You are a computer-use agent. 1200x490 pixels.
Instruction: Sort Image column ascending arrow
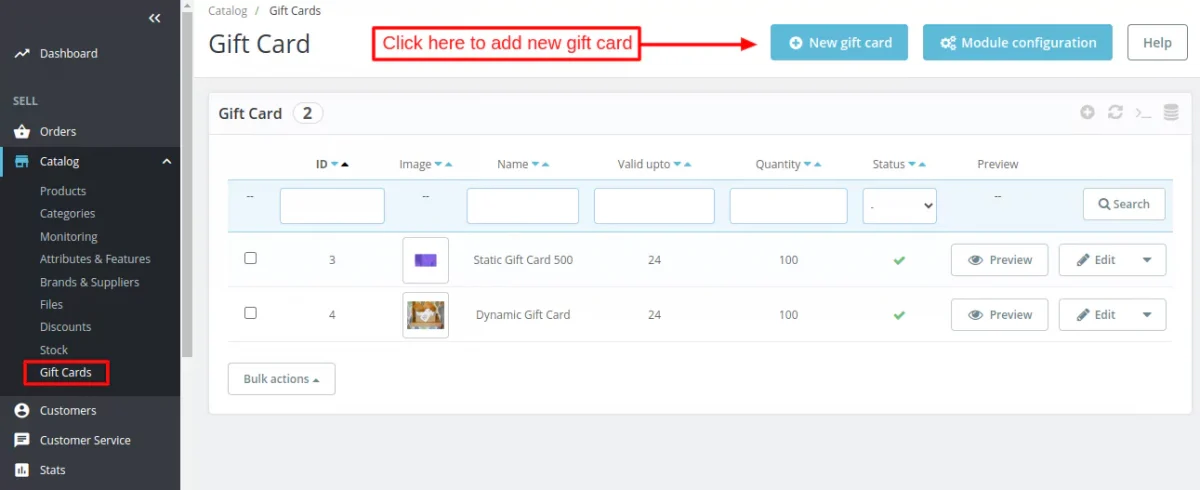(449, 164)
